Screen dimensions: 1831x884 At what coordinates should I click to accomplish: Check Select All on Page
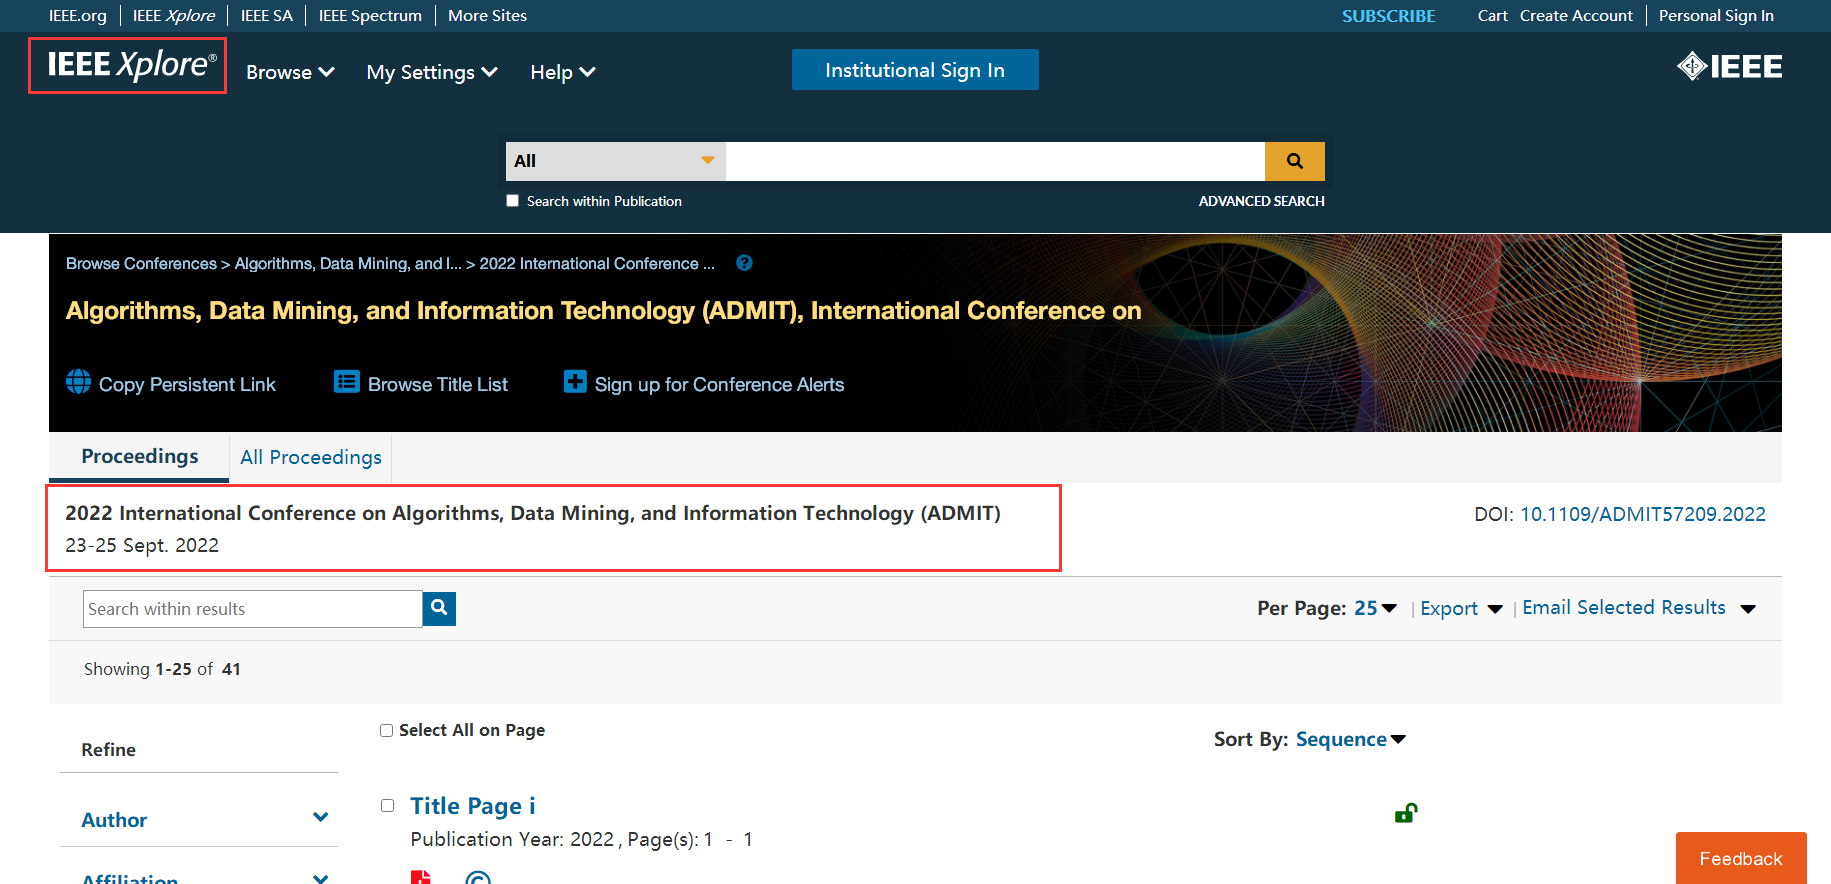tap(387, 731)
